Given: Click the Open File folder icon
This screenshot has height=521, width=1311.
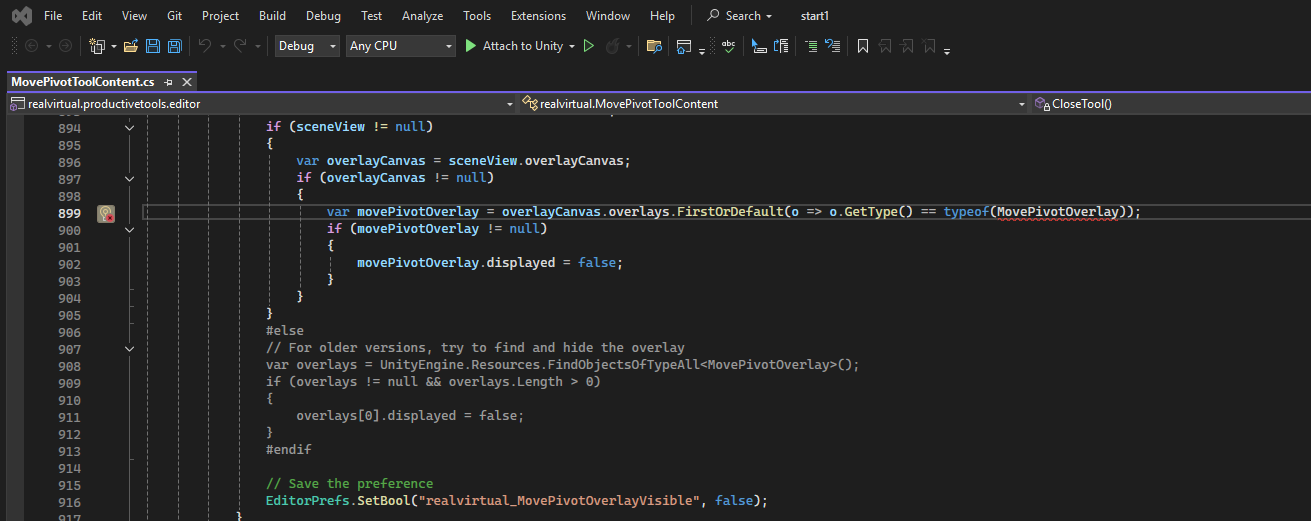Looking at the screenshot, I should pyautogui.click(x=131, y=46).
